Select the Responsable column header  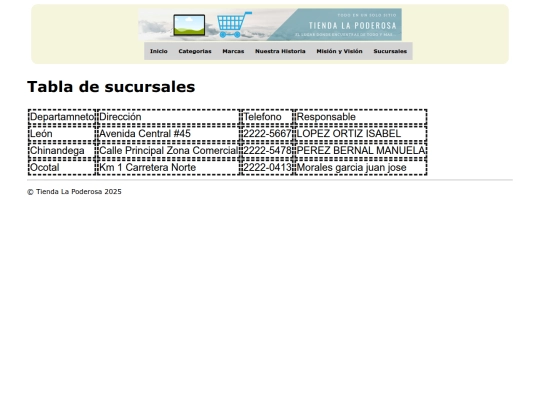click(x=361, y=117)
